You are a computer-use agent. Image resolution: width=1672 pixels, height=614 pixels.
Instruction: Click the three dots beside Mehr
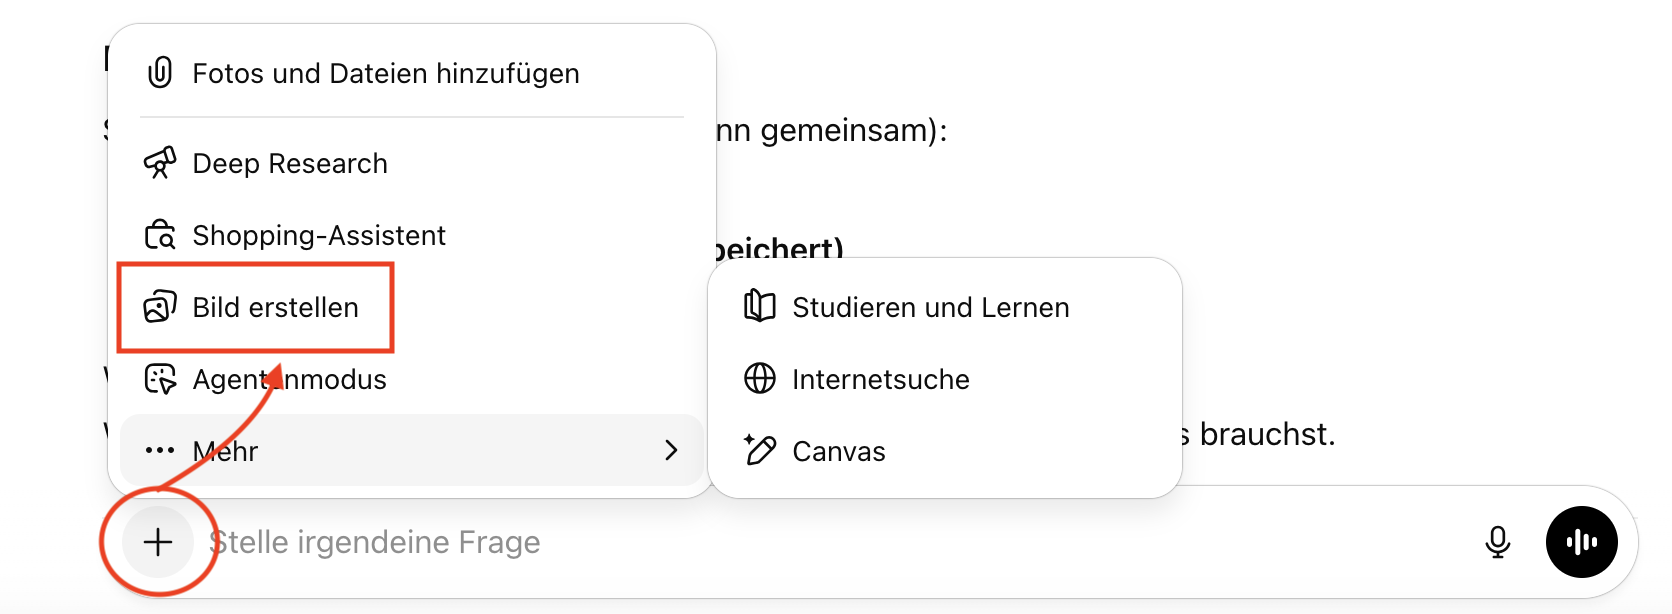pos(160,451)
